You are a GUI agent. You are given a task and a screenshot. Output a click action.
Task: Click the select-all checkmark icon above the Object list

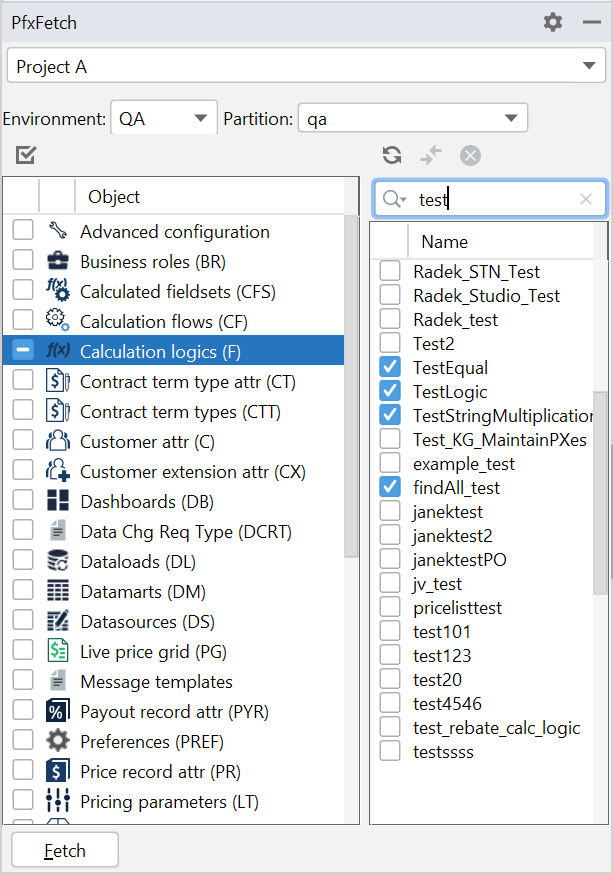26,155
